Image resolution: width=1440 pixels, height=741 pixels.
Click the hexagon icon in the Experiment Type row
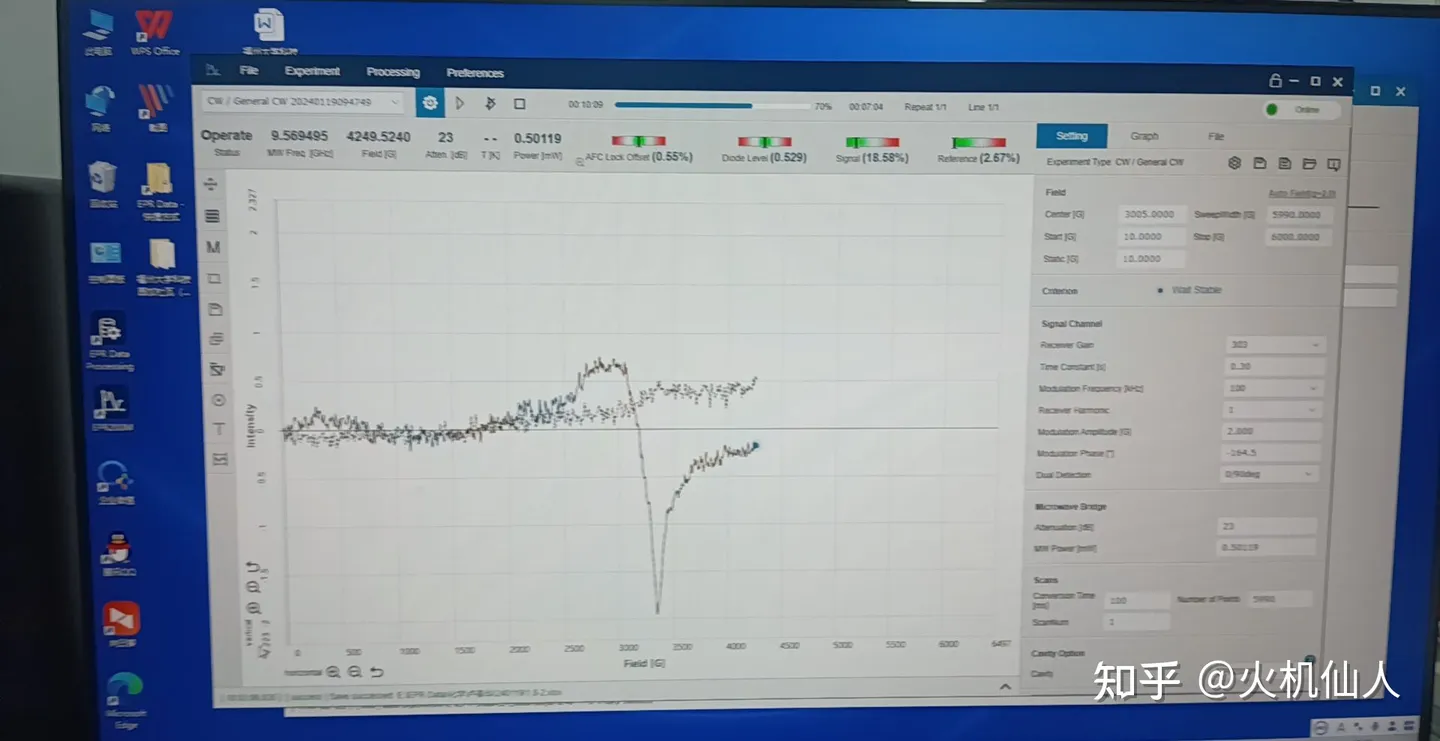tap(1235, 163)
